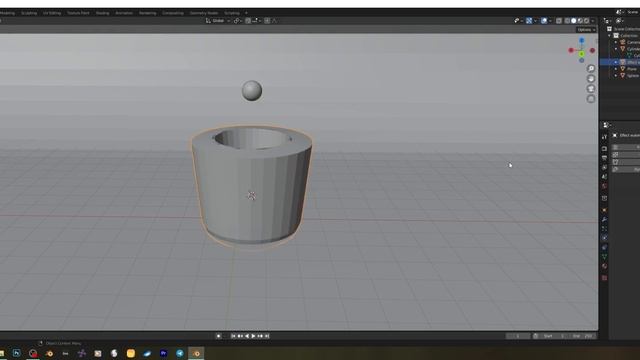Screen dimensions: 640x360
Task: Click the right red X axis gizmo ball
Action: [x=592, y=51]
